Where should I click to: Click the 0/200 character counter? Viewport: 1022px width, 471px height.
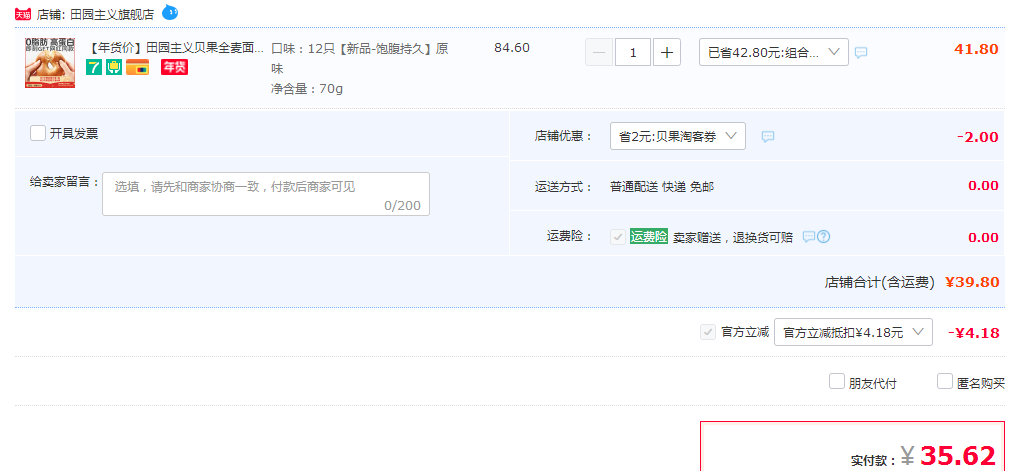pyautogui.click(x=402, y=206)
